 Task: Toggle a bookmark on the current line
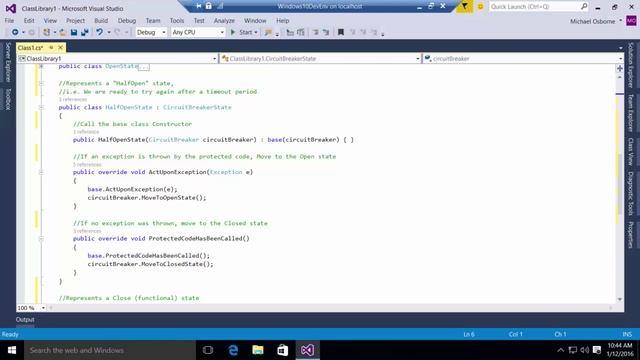341,32
